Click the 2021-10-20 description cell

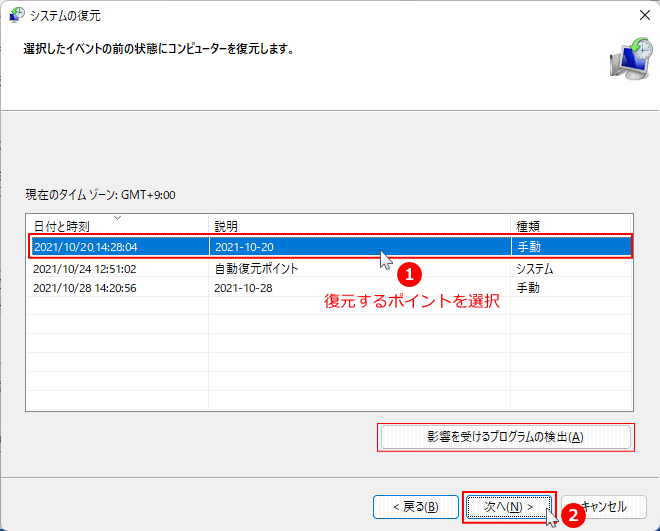coord(244,247)
